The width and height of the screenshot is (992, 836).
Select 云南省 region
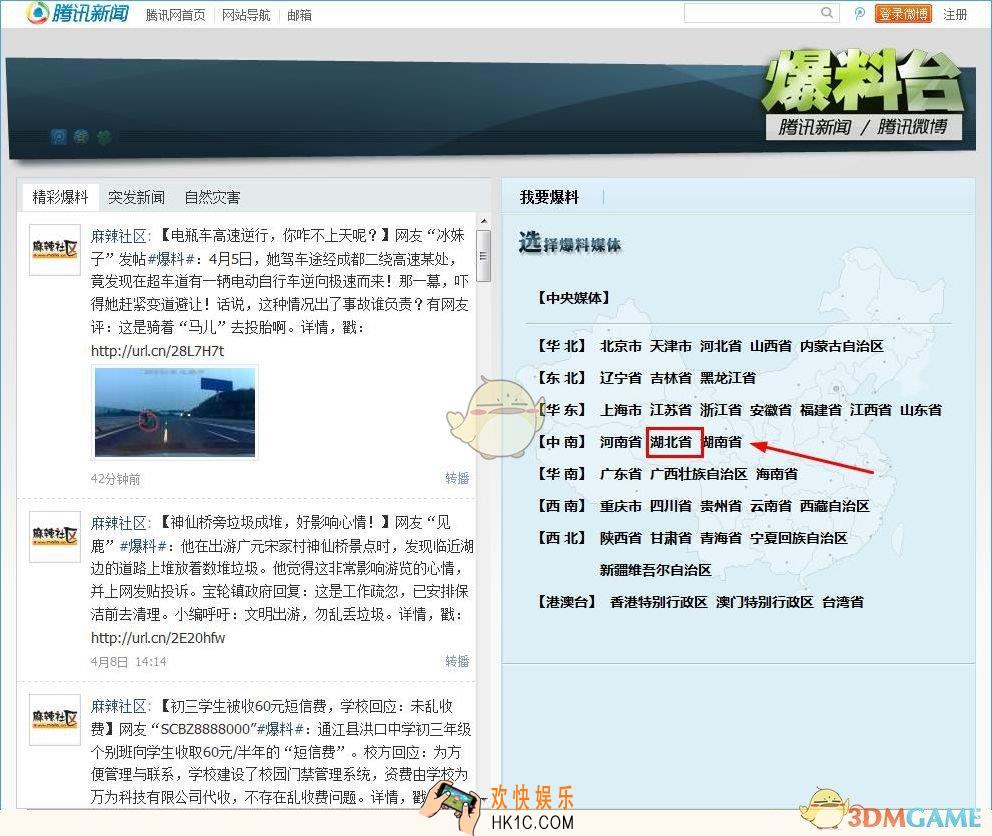[x=771, y=506]
